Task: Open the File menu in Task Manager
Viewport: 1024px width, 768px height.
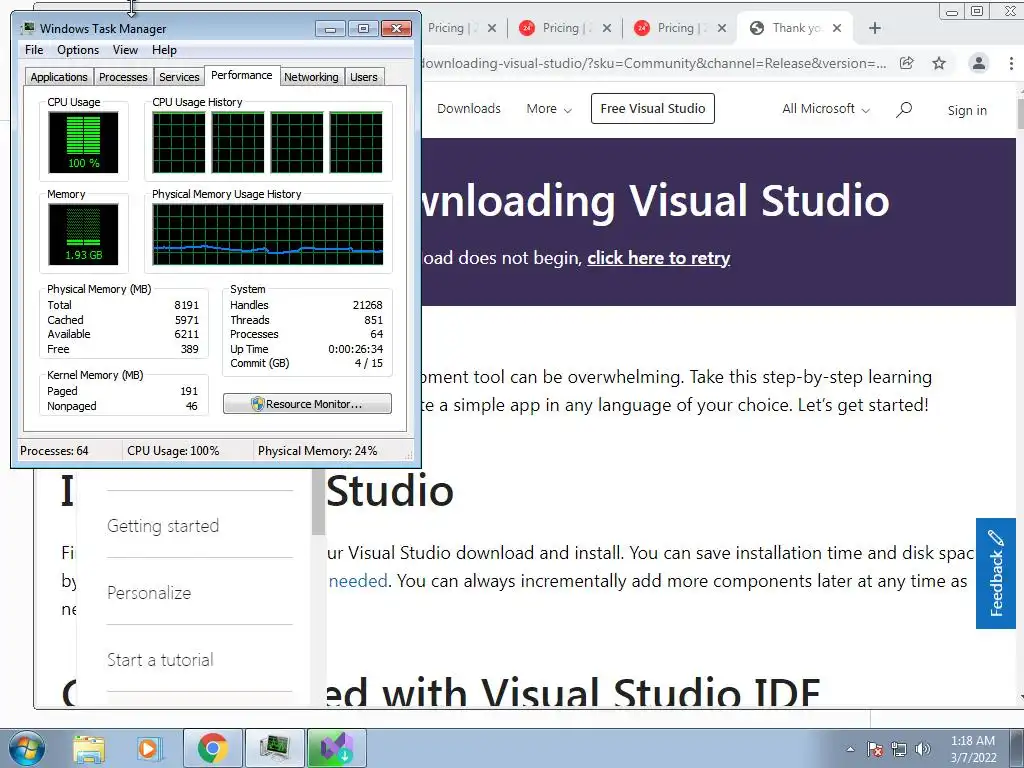Action: (34, 50)
